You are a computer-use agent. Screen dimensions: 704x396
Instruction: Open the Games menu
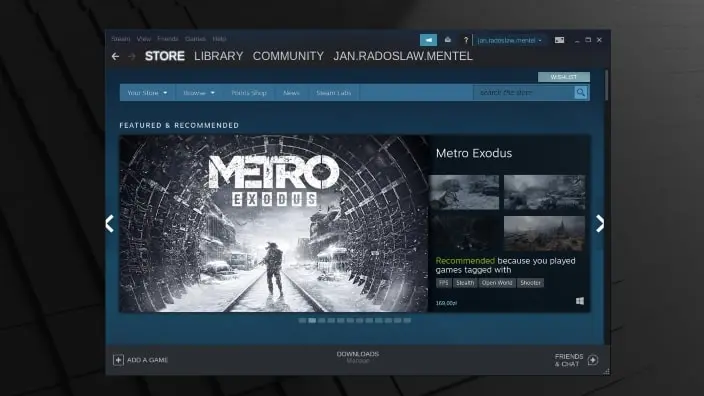(x=195, y=39)
